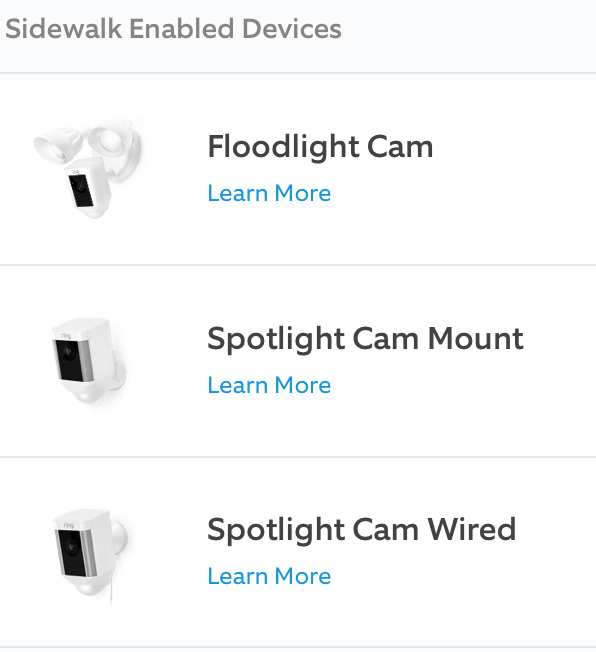Tap the ring logo on Spotlight Cam Wired
Viewport: 596px width, 652px height.
click(69, 525)
